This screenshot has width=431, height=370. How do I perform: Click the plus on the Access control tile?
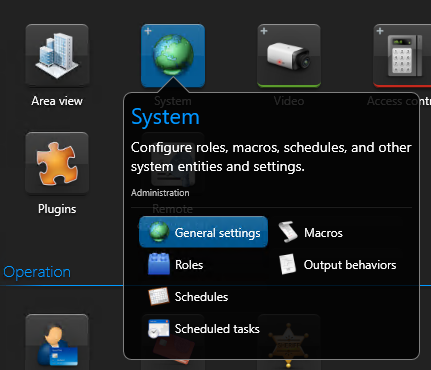click(x=380, y=31)
